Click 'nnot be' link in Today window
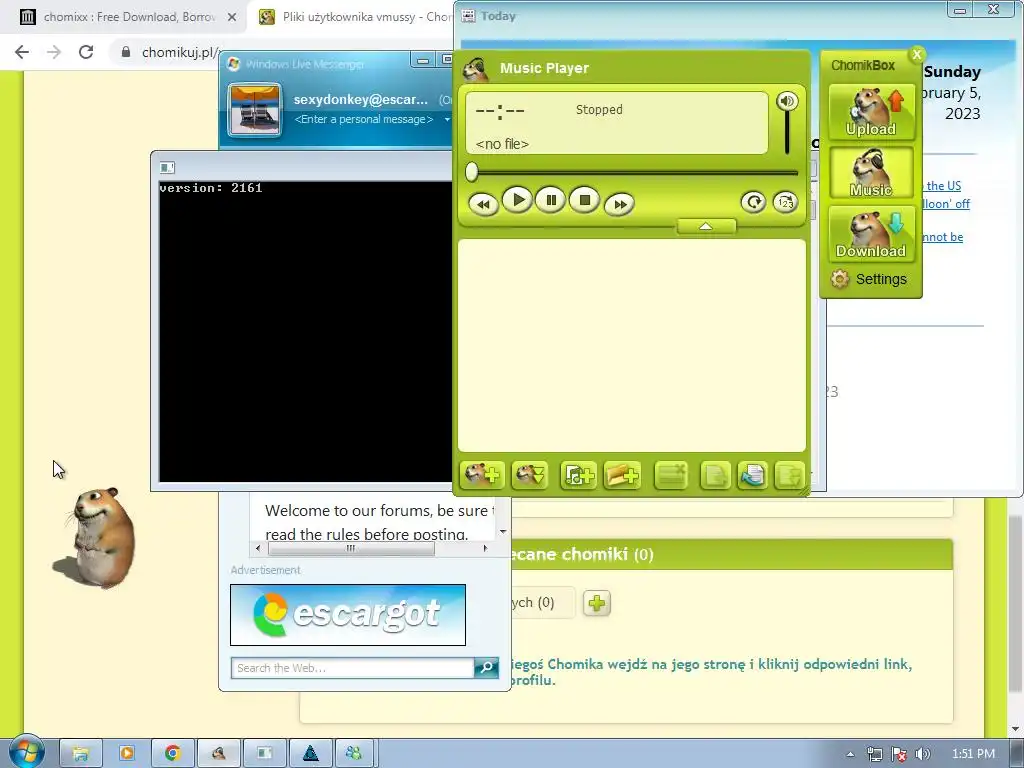 tap(942, 236)
